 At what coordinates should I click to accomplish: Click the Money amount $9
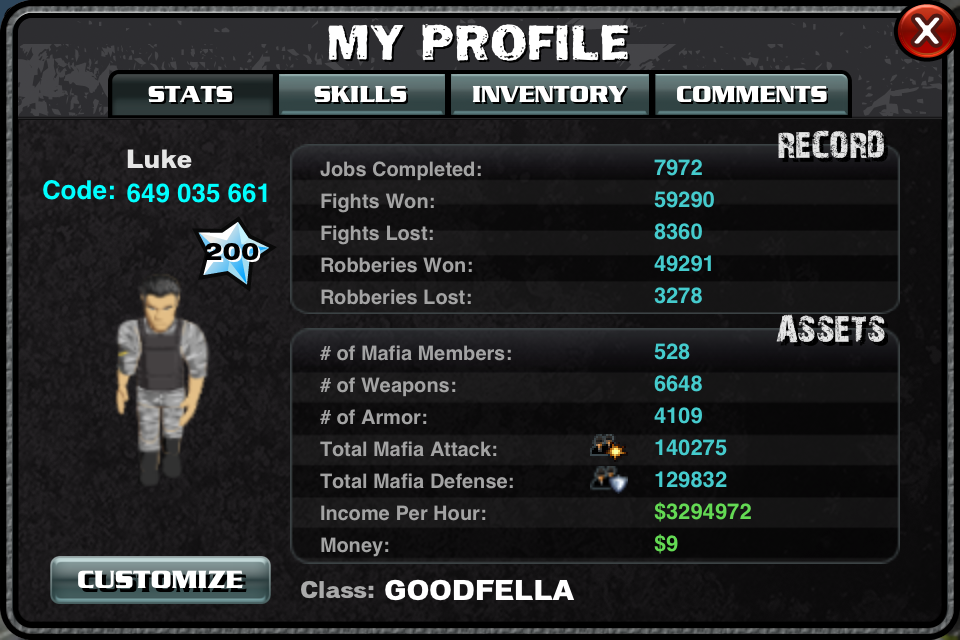tap(666, 544)
